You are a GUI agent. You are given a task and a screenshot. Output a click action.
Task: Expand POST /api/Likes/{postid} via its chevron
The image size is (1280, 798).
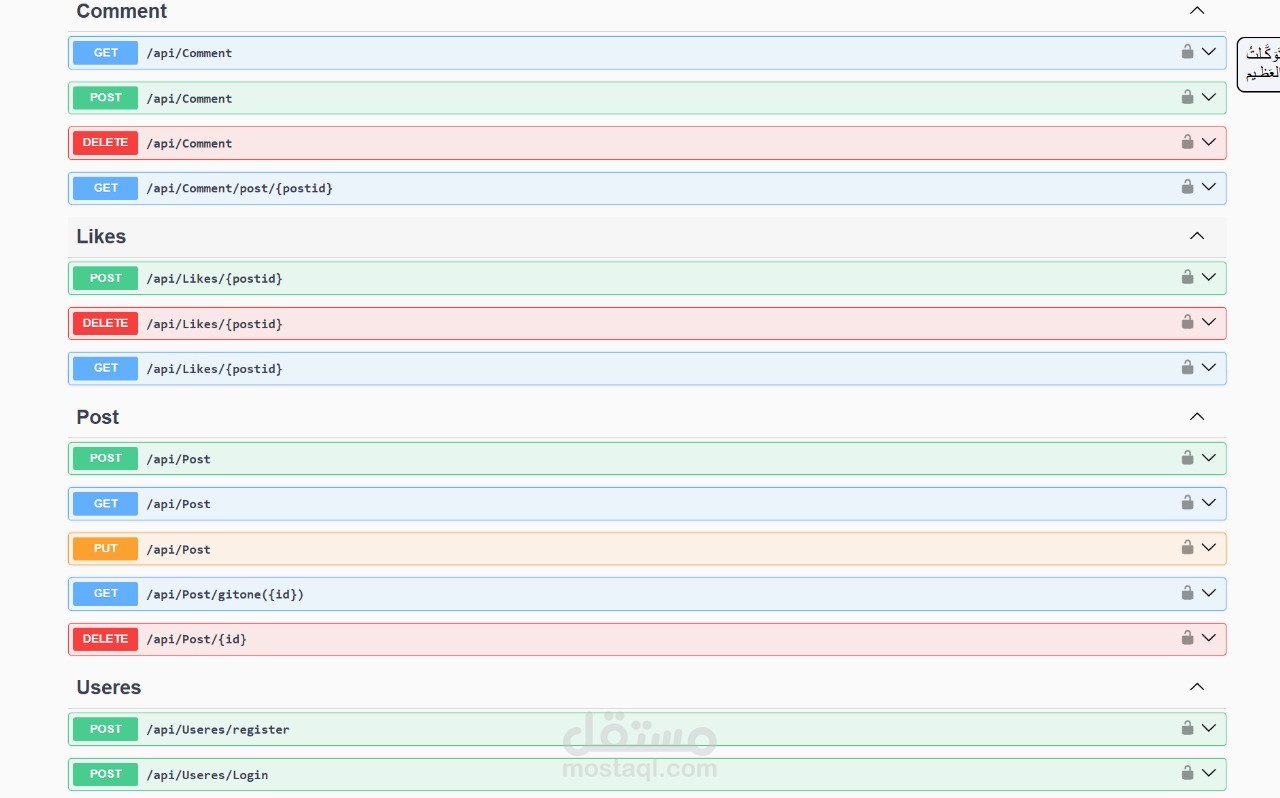[1209, 277]
